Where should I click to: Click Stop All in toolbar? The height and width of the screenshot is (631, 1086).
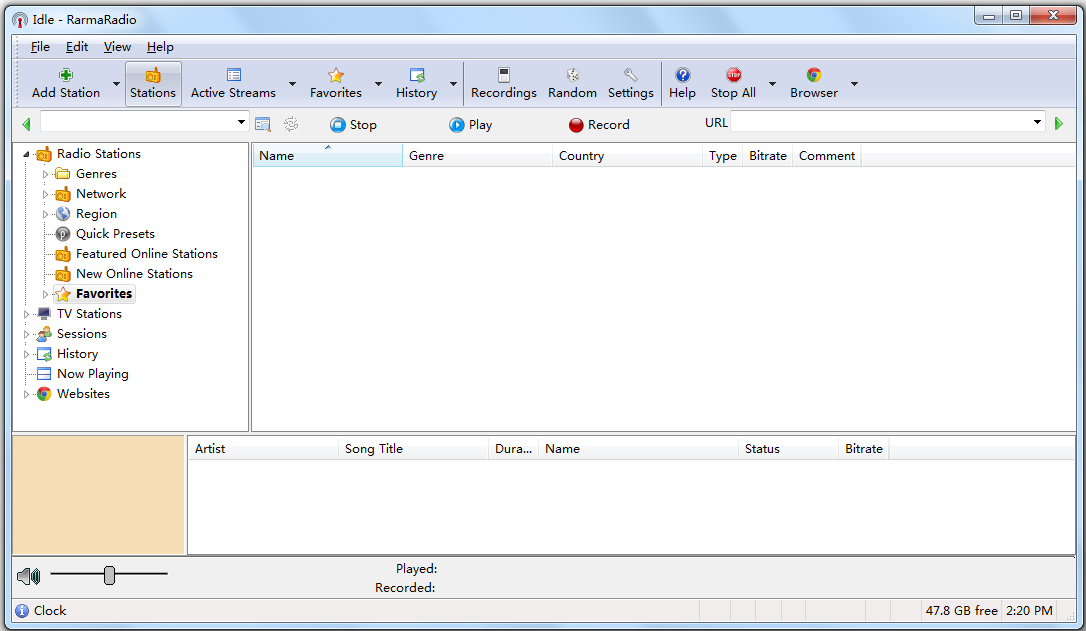[x=733, y=84]
